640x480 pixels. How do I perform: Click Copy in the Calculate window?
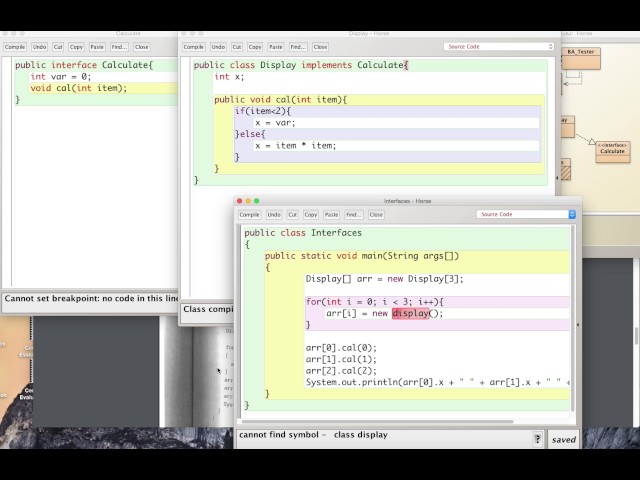76,47
